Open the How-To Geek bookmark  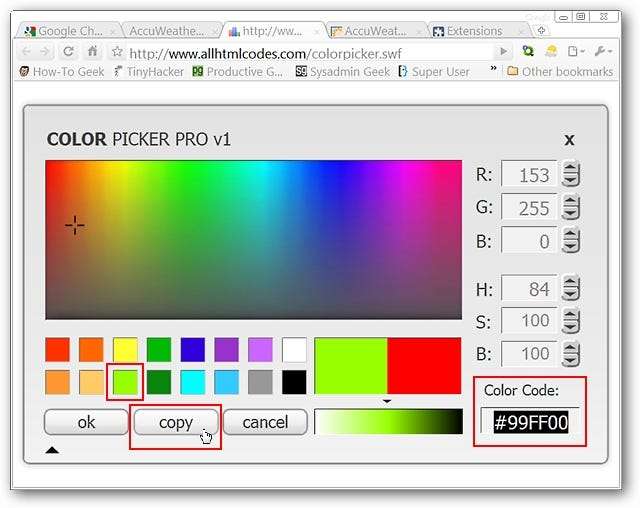pos(62,72)
